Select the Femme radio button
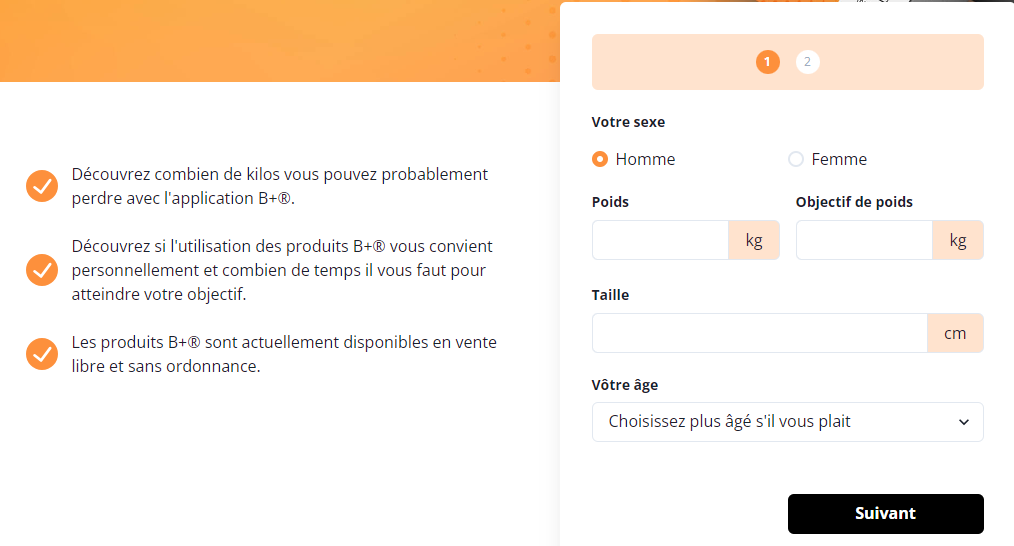1014x546 pixels. pyautogui.click(x=796, y=159)
